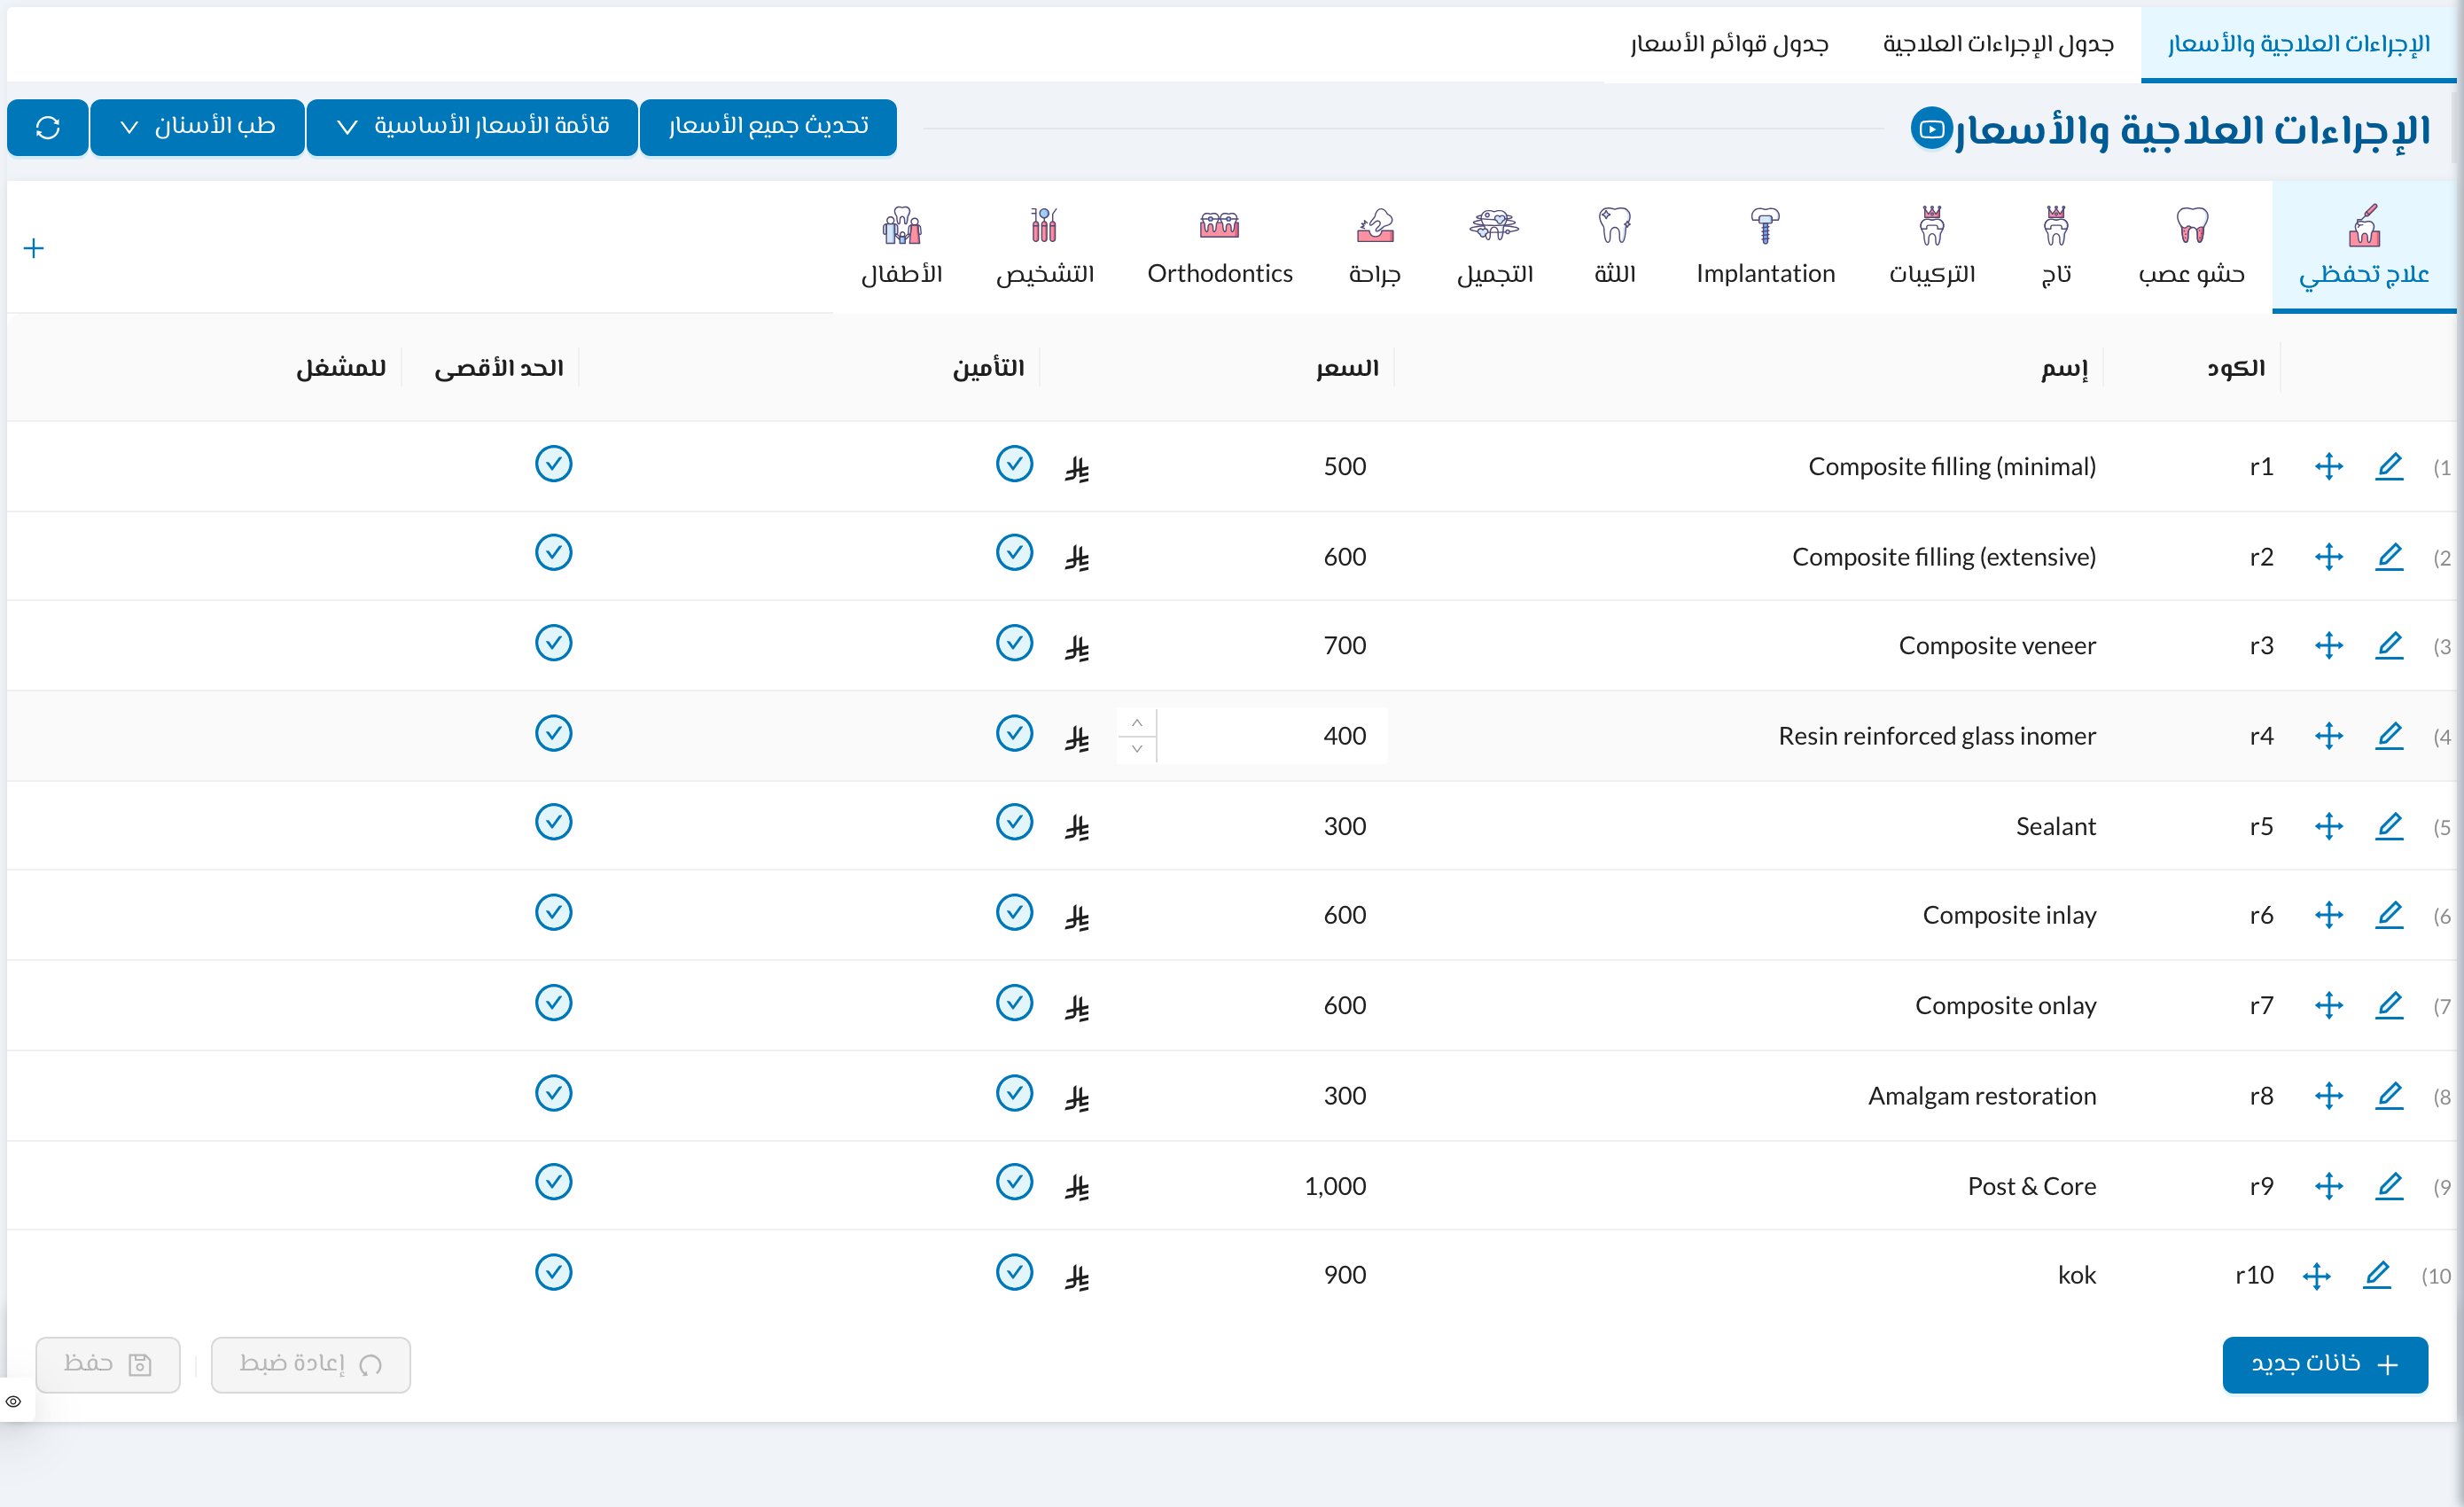The image size is (2464, 1507).
Task: Toggle insurance check for kok row
Action: pyautogui.click(x=1014, y=1272)
